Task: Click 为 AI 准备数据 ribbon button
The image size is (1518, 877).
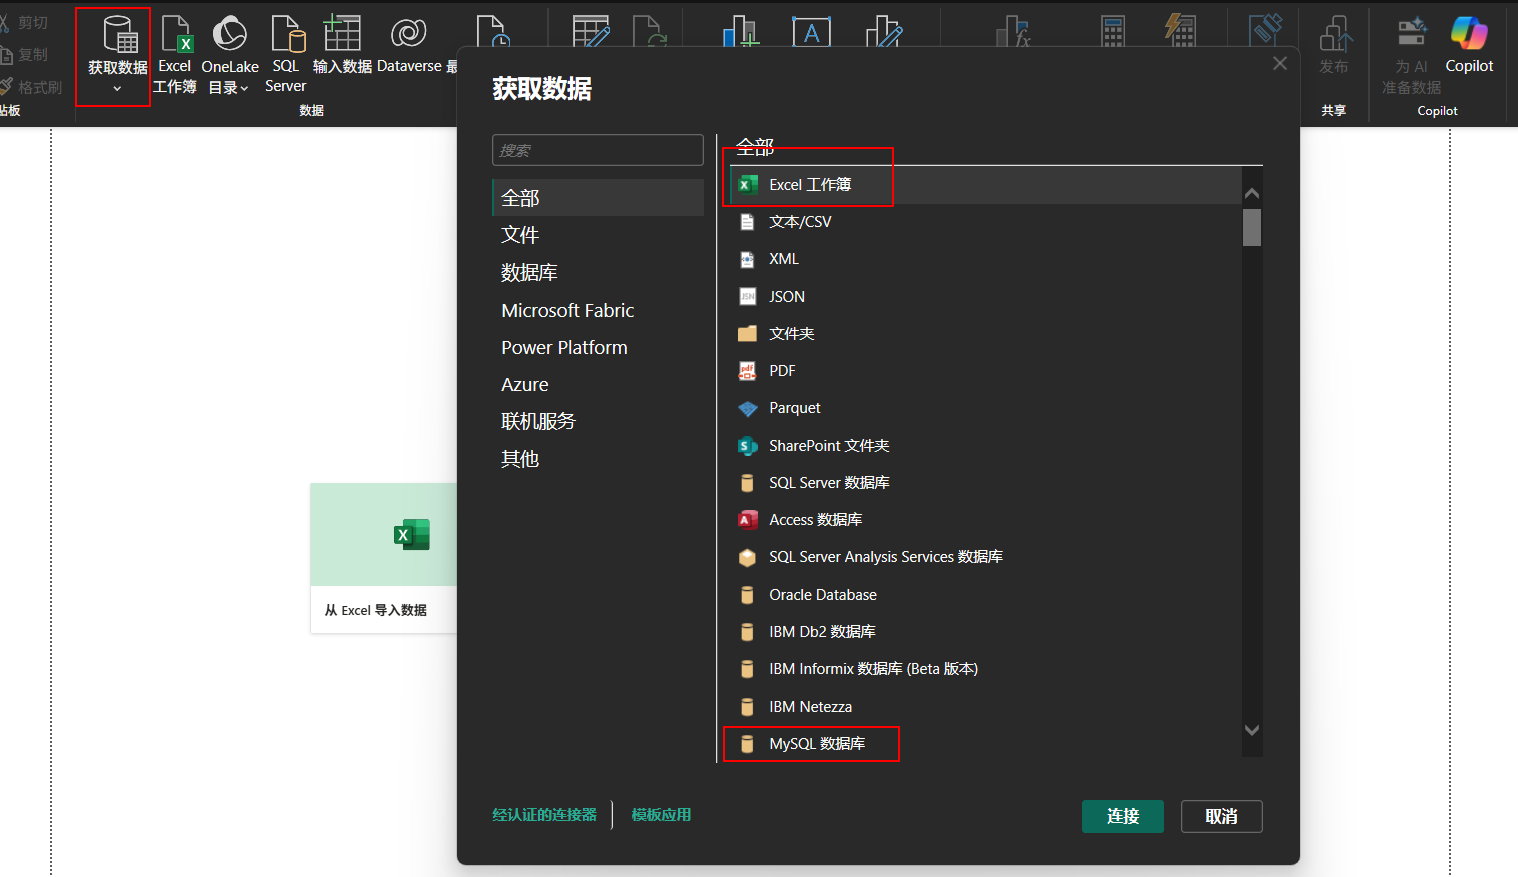Action: (x=1411, y=55)
